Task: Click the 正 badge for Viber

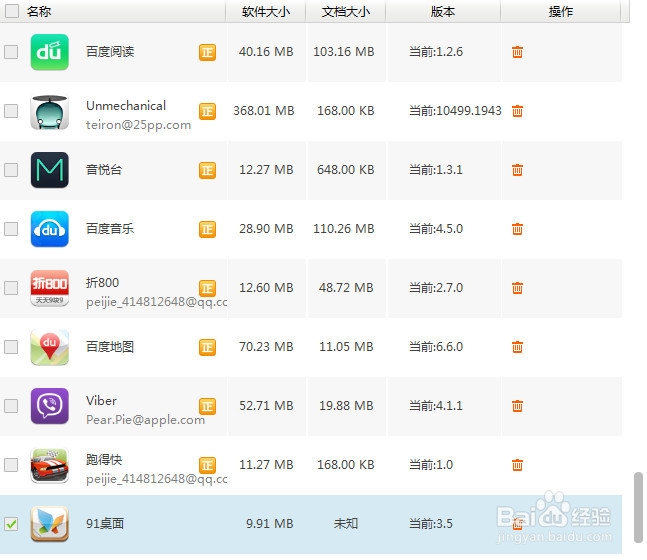Action: point(207,406)
